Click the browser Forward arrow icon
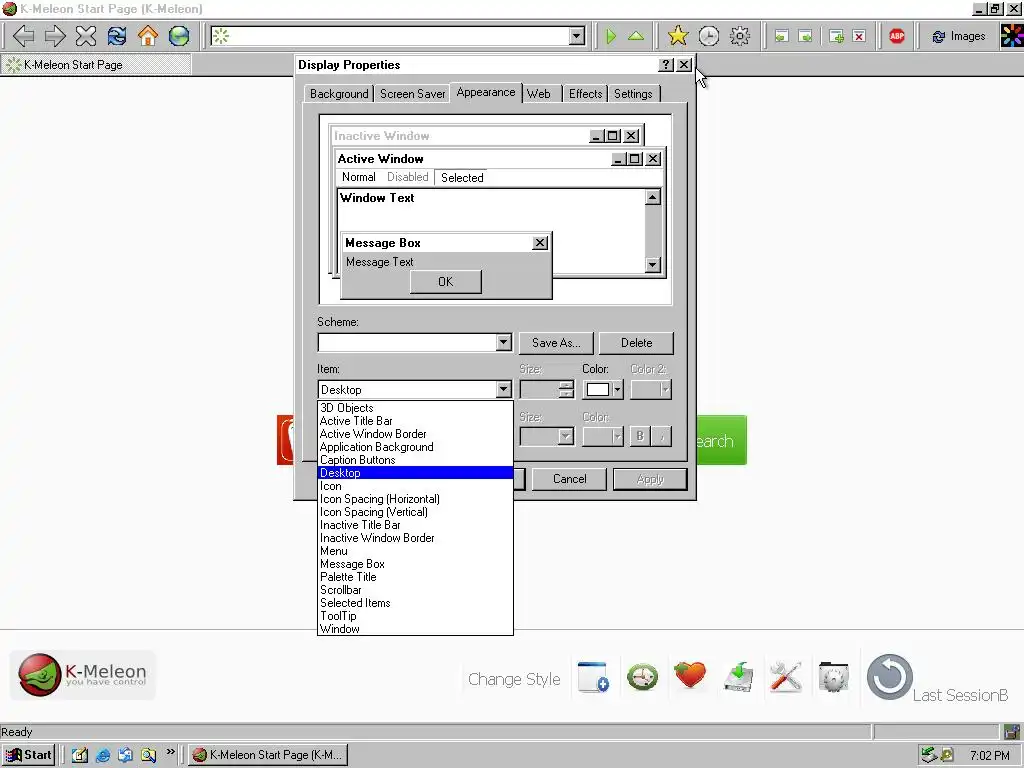The height and width of the screenshot is (768, 1024). (x=55, y=36)
